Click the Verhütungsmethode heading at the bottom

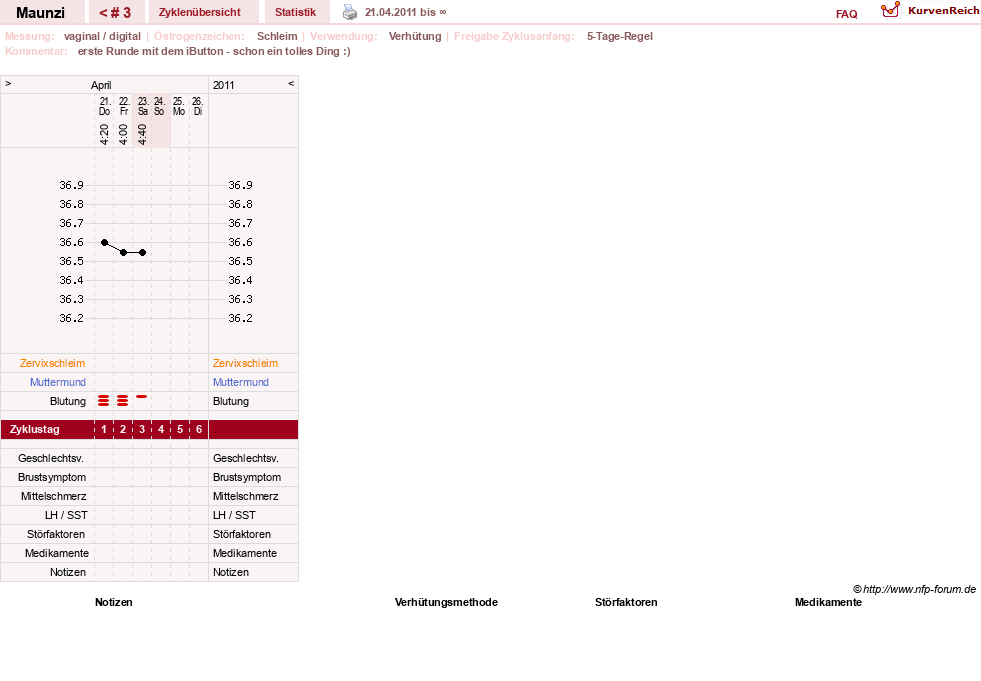446,602
